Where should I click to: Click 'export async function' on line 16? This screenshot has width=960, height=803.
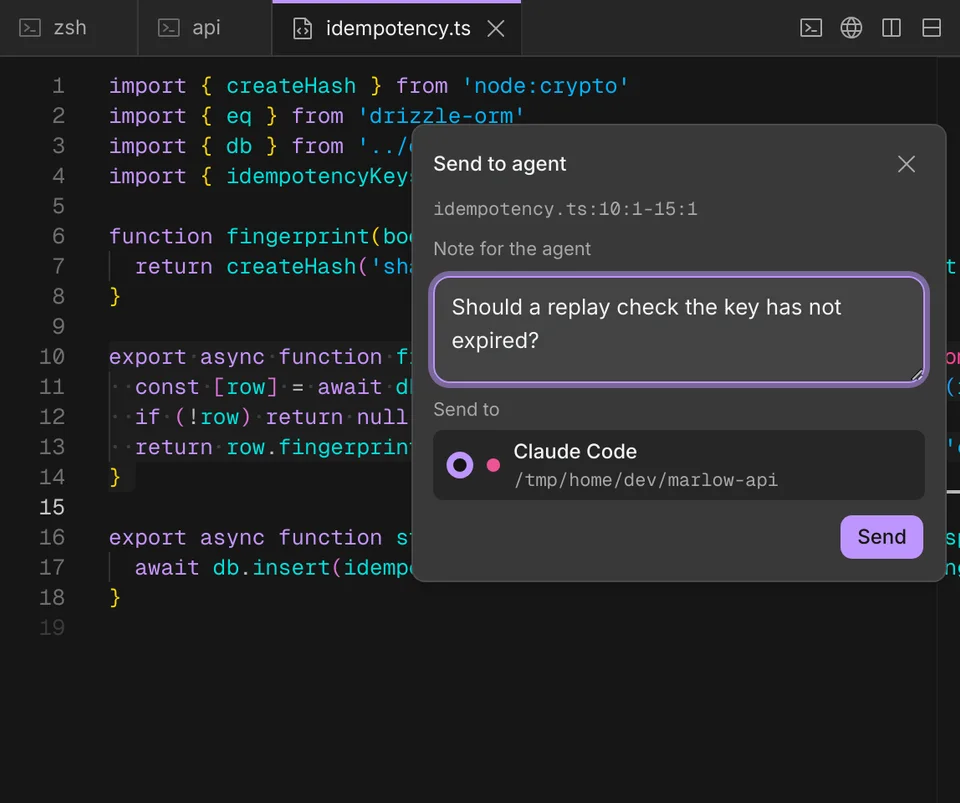[246, 537]
